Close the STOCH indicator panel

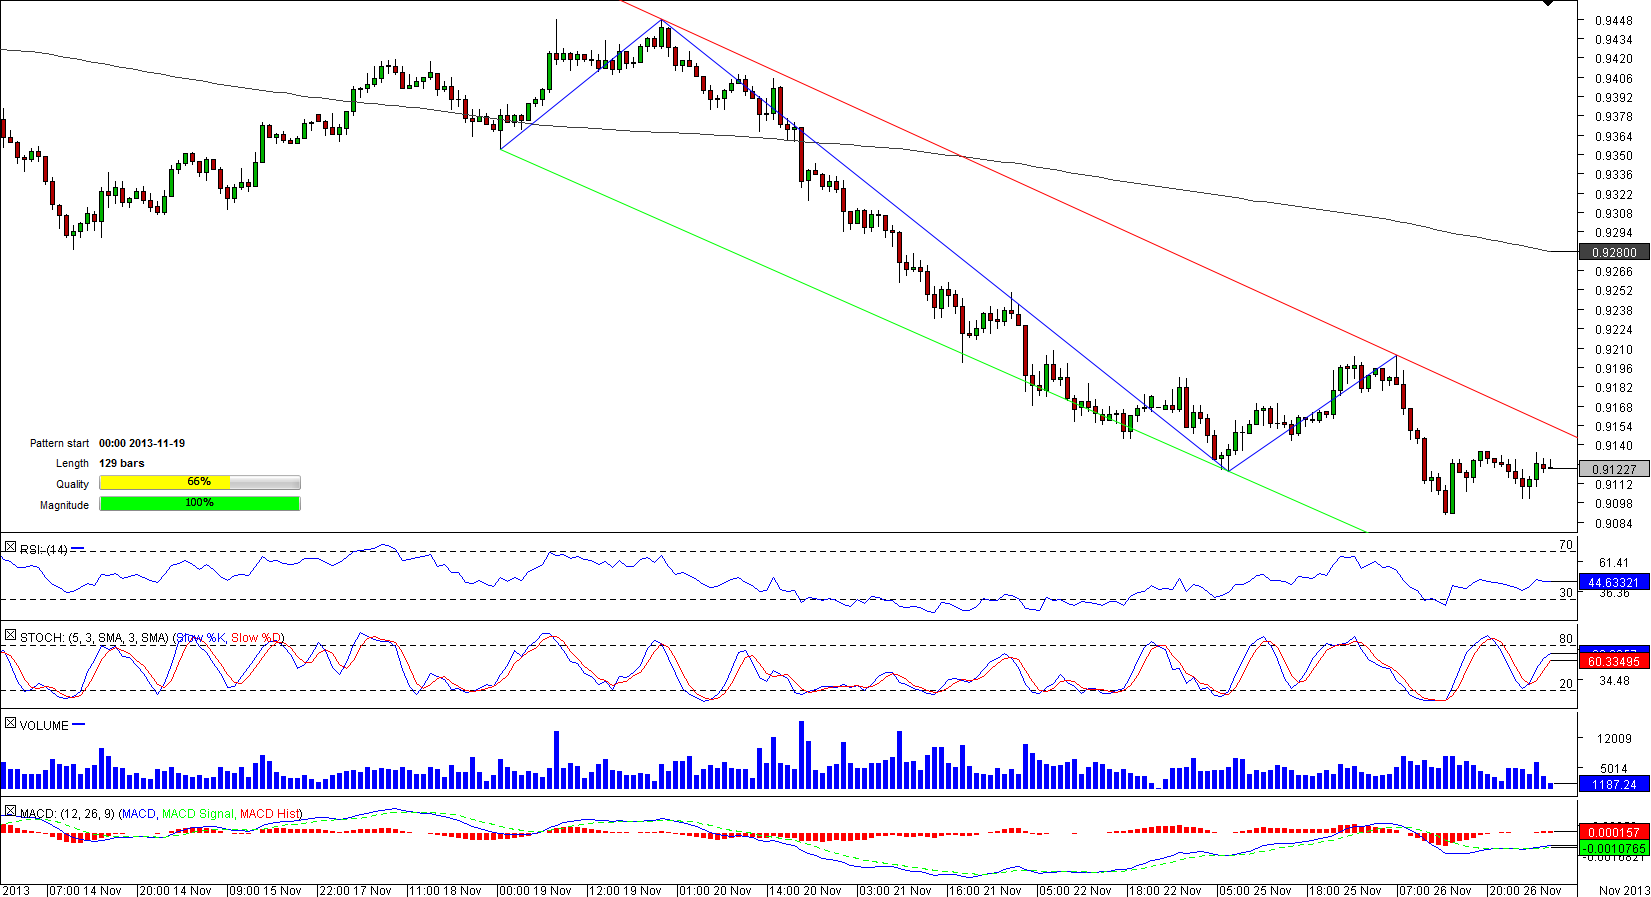(x=10, y=635)
